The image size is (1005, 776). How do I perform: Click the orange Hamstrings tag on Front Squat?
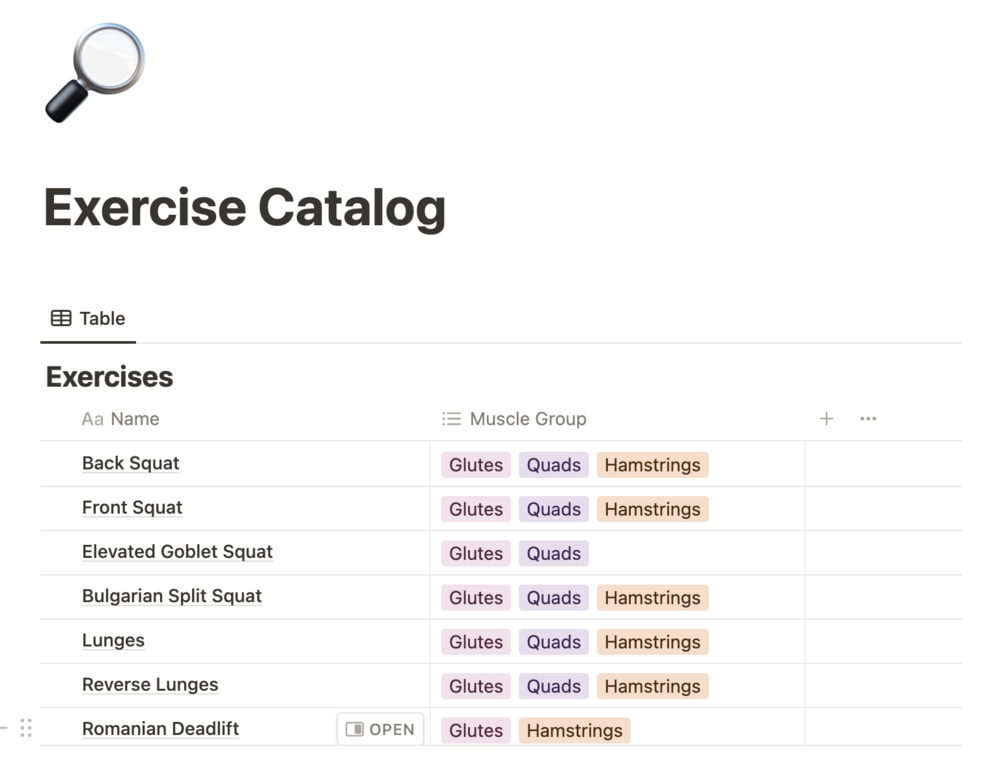click(x=652, y=509)
